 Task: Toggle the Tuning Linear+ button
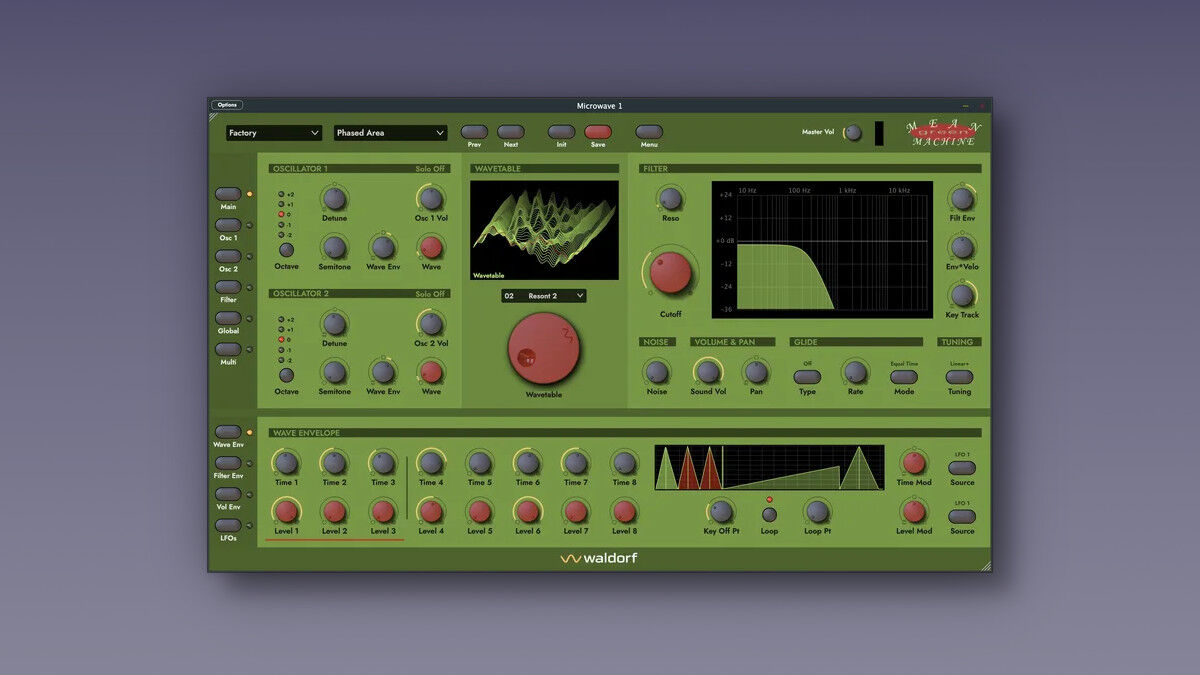click(x=959, y=377)
